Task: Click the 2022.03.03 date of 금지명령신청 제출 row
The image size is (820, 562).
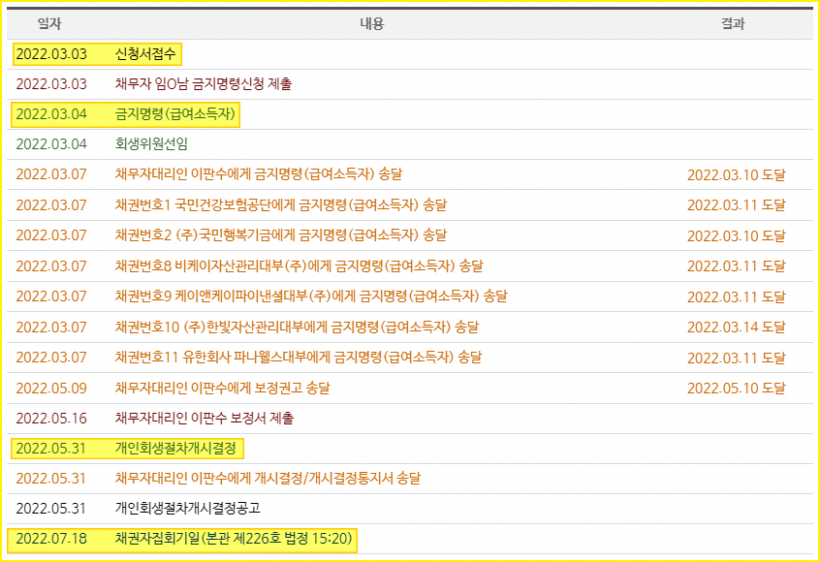Action: 51,84
